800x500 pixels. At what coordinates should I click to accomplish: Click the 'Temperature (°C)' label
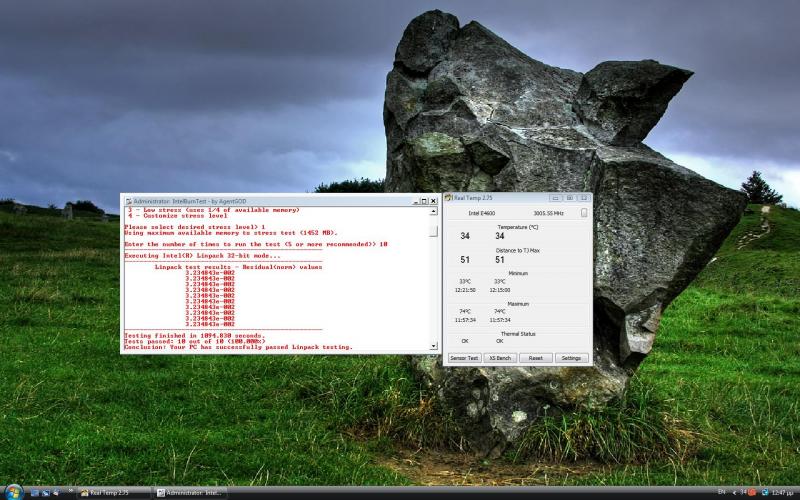click(517, 227)
